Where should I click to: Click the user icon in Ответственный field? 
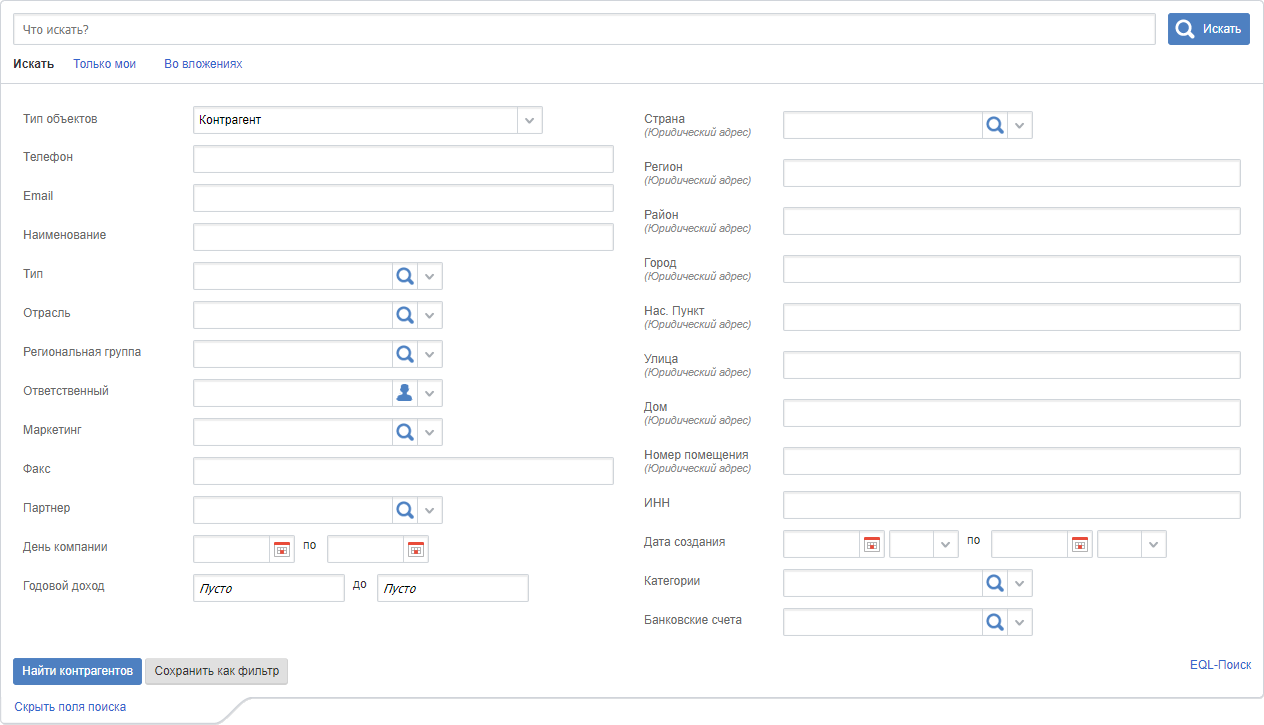[404, 394]
